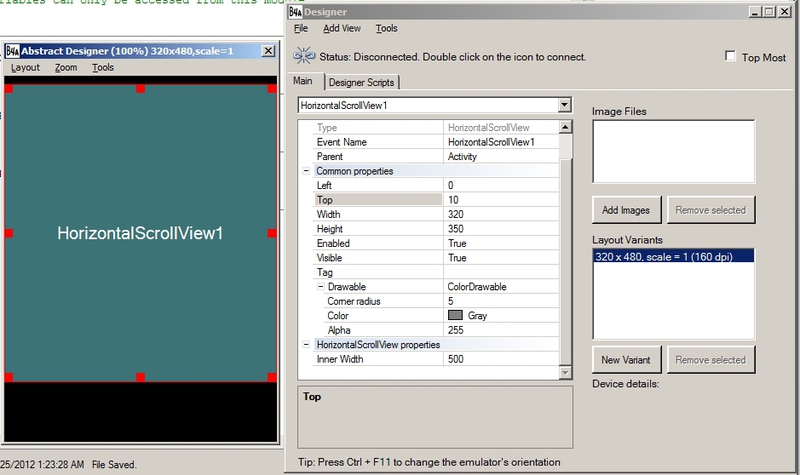Enable the Top Most checkbox

pos(730,57)
